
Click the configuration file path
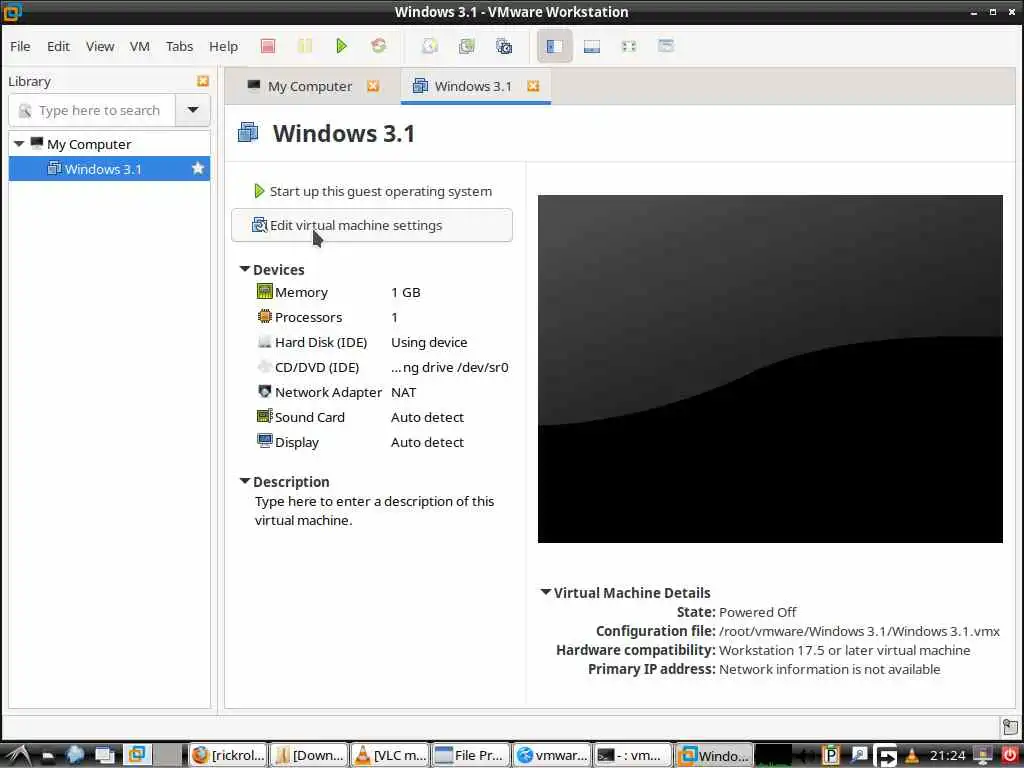click(x=859, y=632)
